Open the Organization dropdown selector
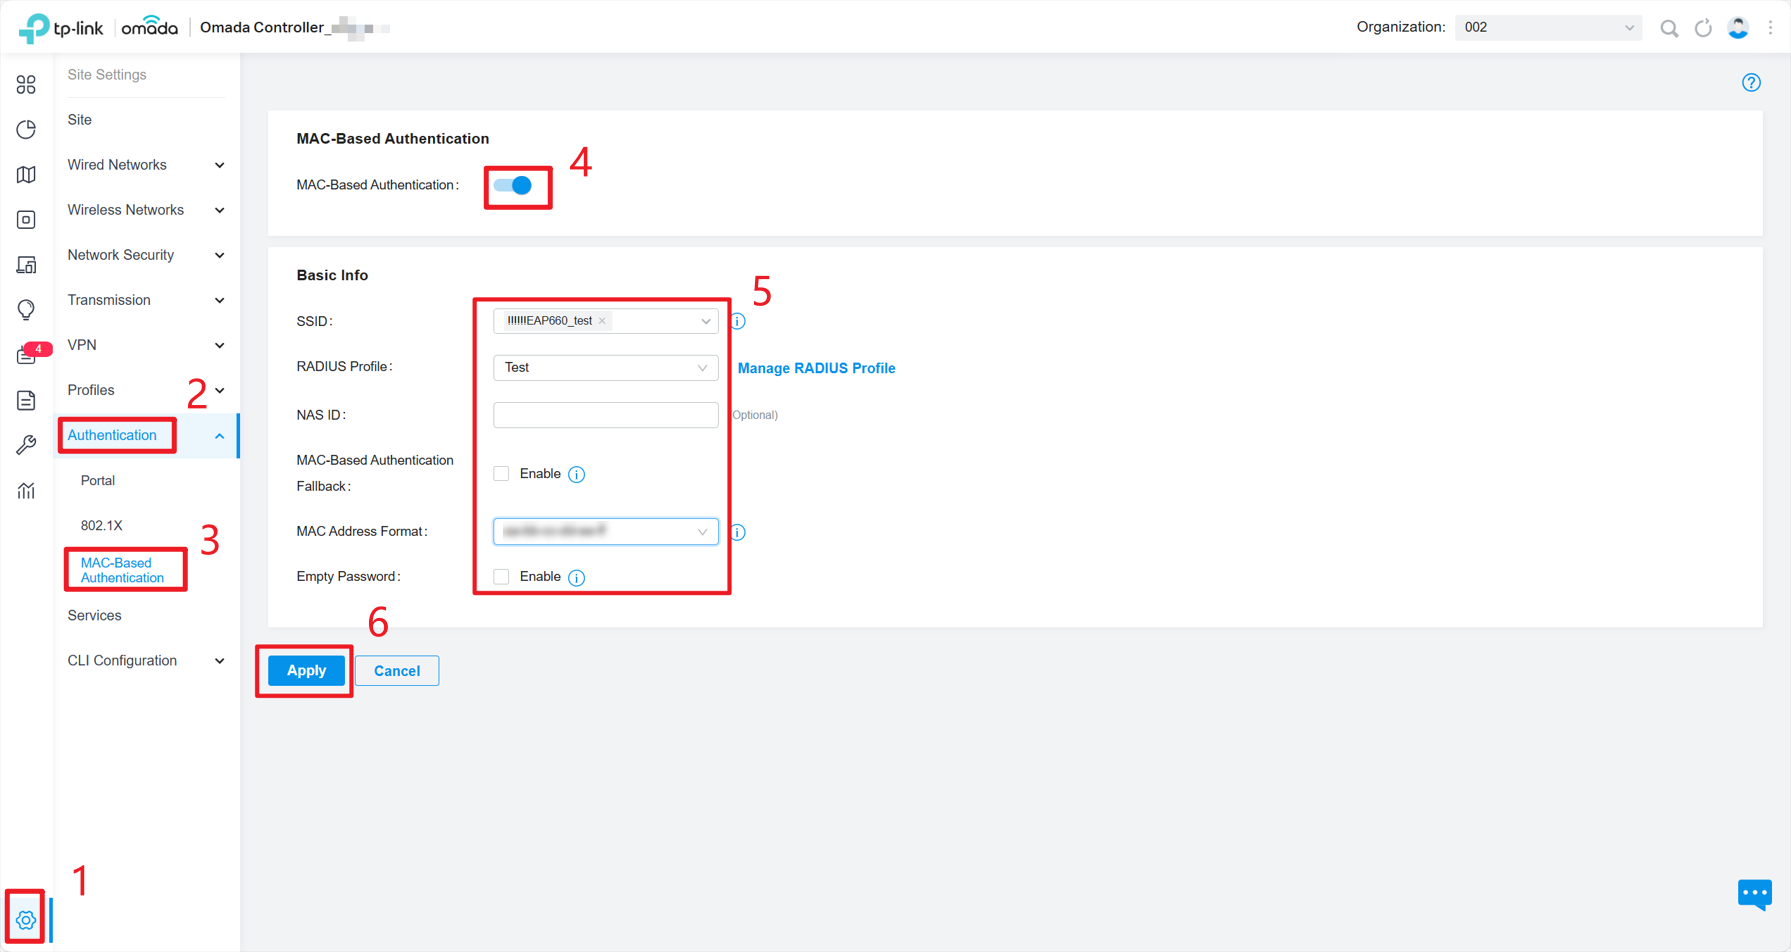This screenshot has width=1791, height=952. (x=1547, y=27)
